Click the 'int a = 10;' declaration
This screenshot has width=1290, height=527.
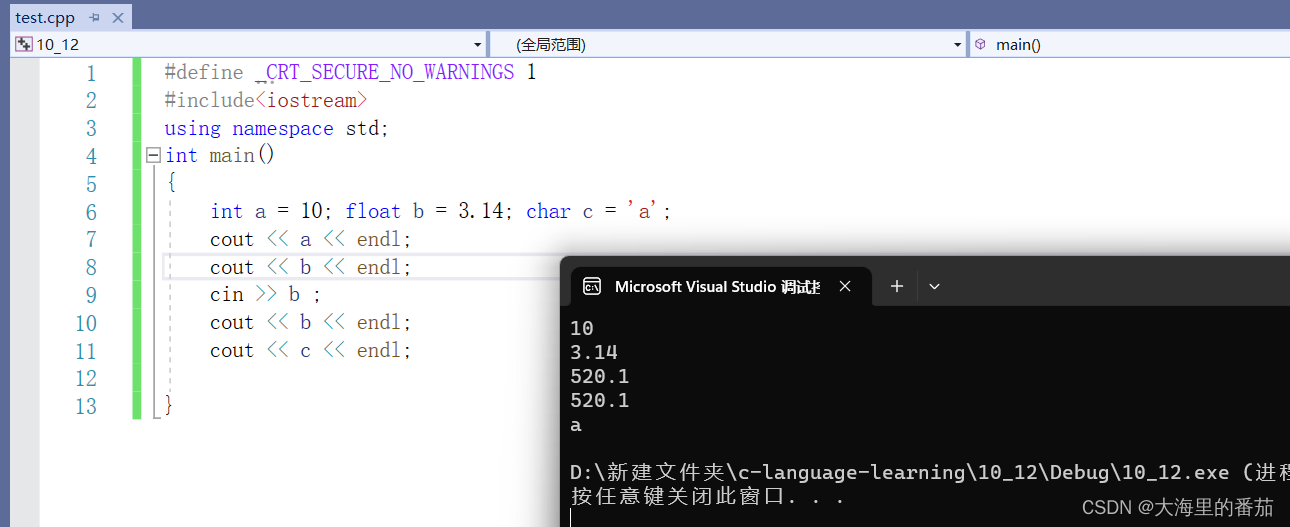click(272, 212)
